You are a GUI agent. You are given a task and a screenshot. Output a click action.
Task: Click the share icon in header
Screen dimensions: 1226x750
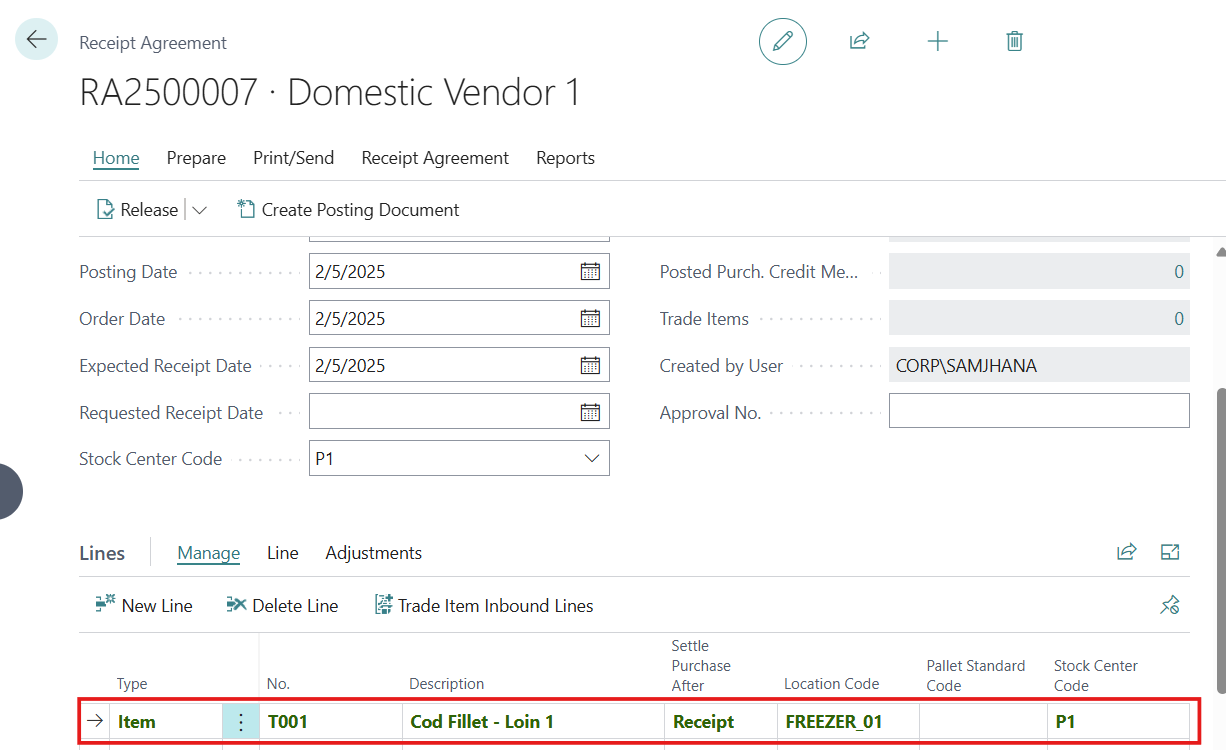859,41
